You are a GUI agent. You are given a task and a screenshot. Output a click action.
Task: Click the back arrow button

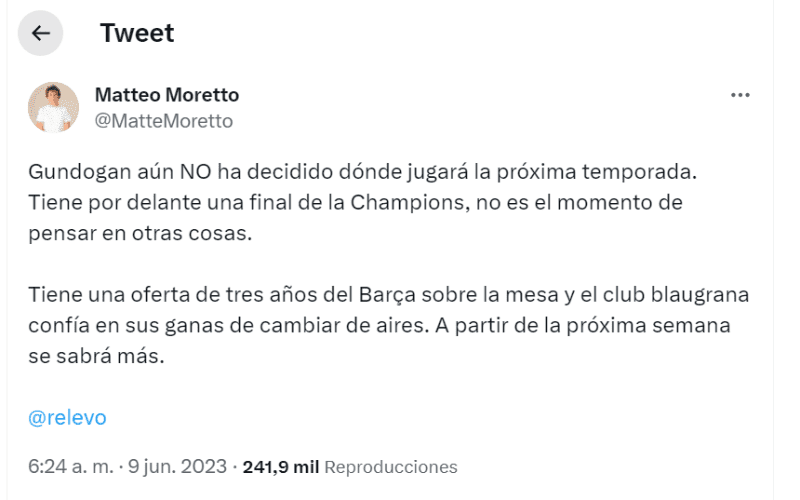pos(41,33)
